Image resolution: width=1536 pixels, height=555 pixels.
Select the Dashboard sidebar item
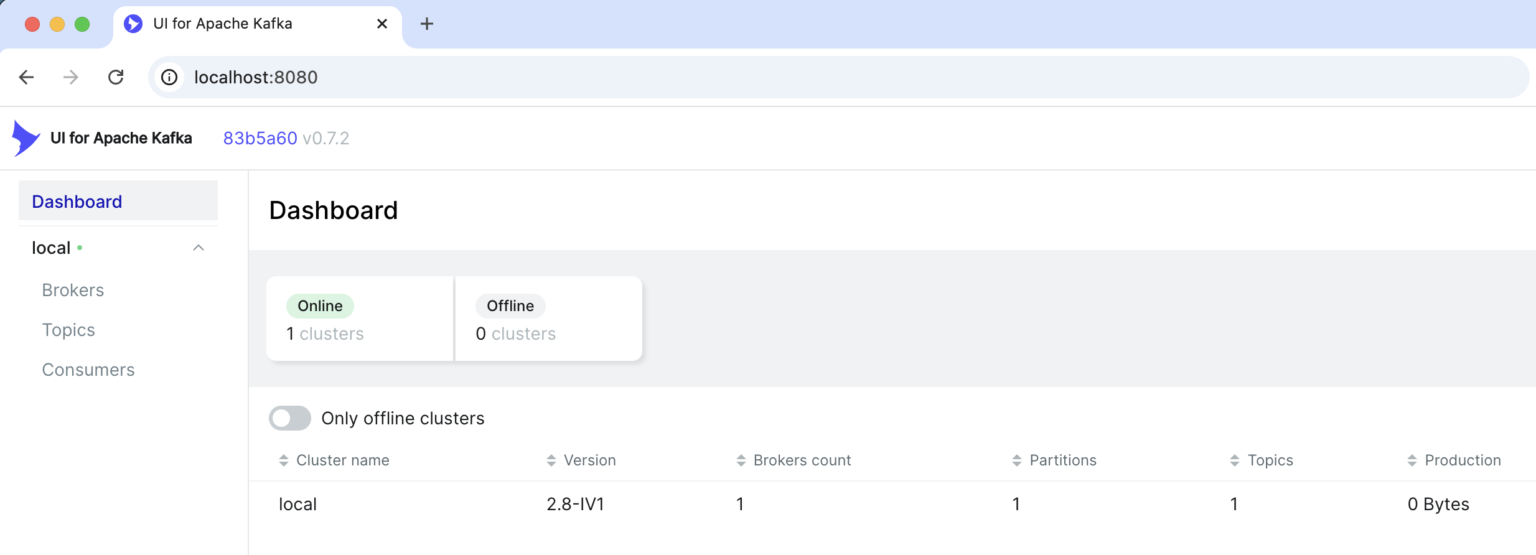coord(118,201)
